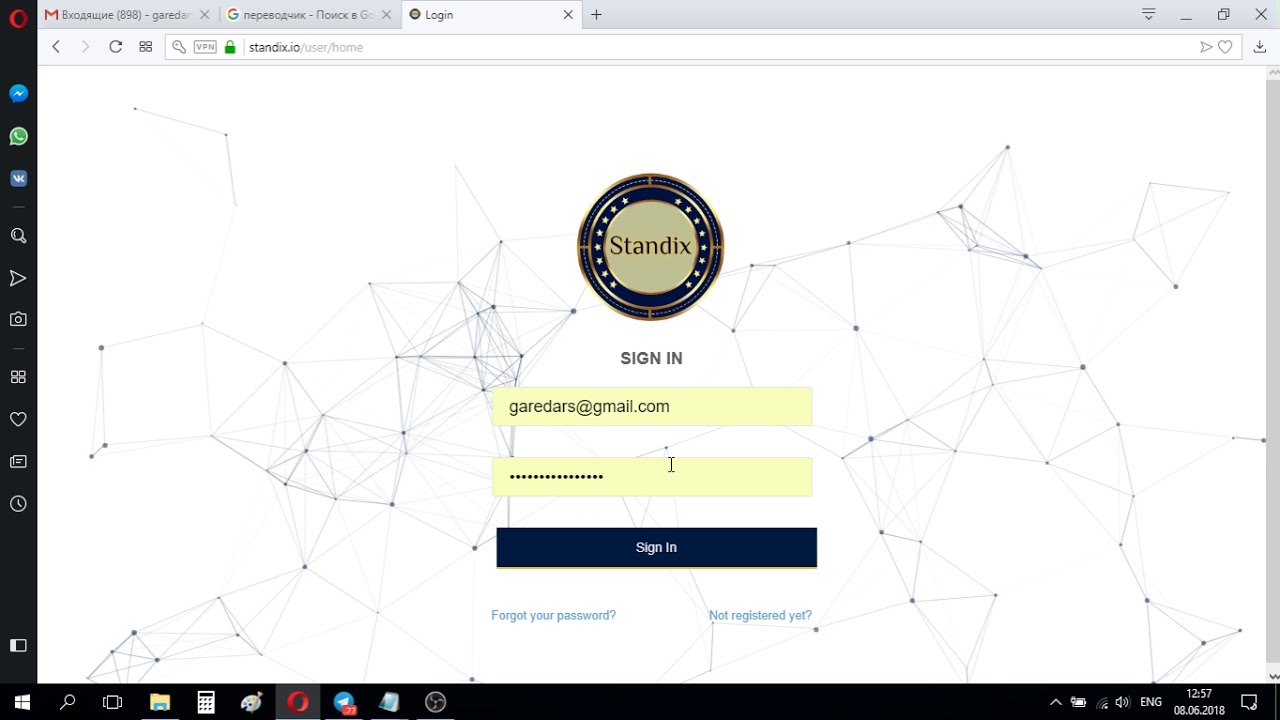Image resolution: width=1280 pixels, height=720 pixels.
Task: Open the notepad-like app on the taskbar
Action: (389, 702)
